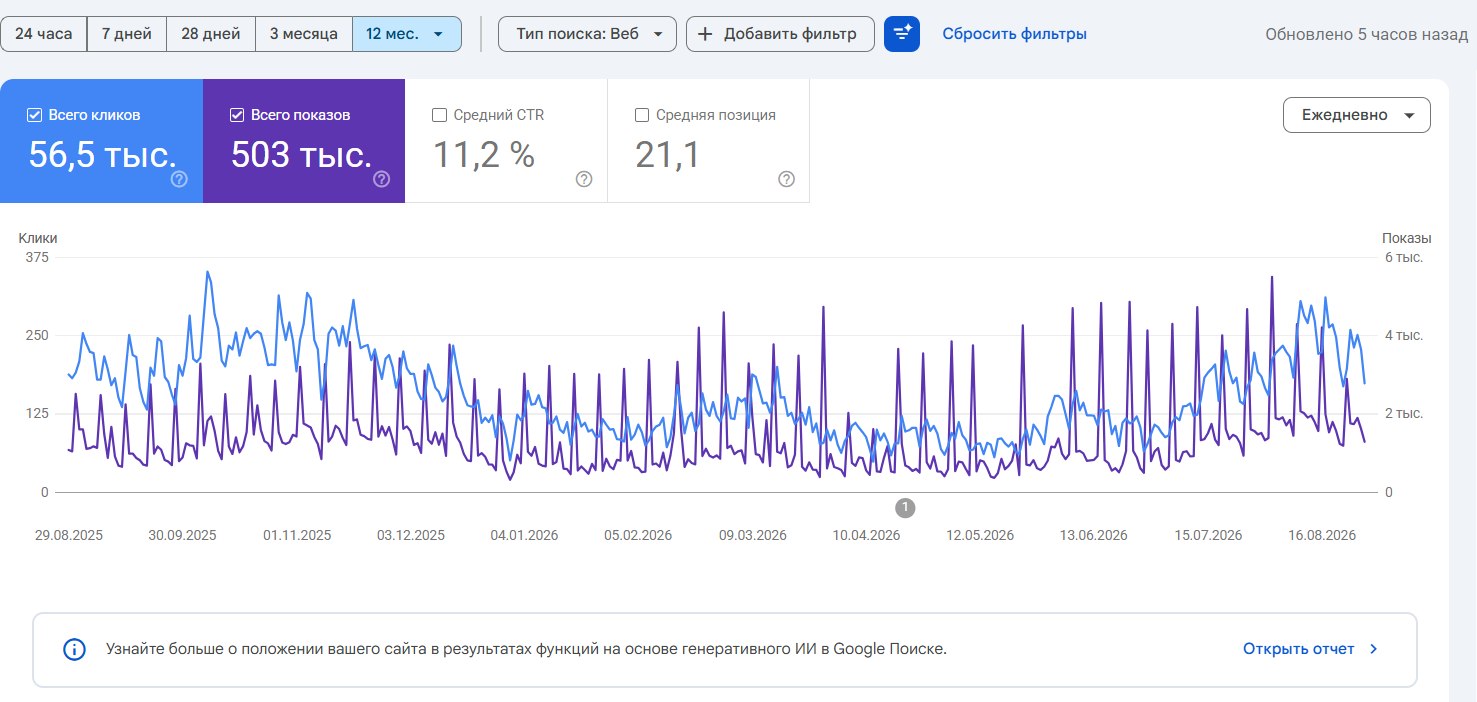Click the plus icon in Добавить фильтр

(705, 34)
